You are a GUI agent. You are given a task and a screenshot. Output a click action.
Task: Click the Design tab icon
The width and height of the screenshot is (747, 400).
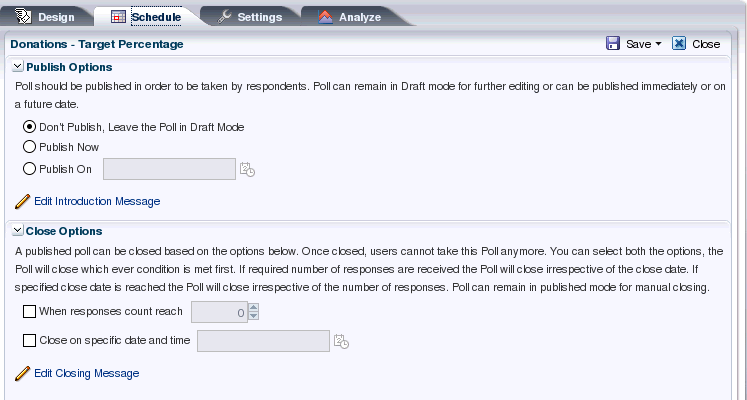coord(23,16)
